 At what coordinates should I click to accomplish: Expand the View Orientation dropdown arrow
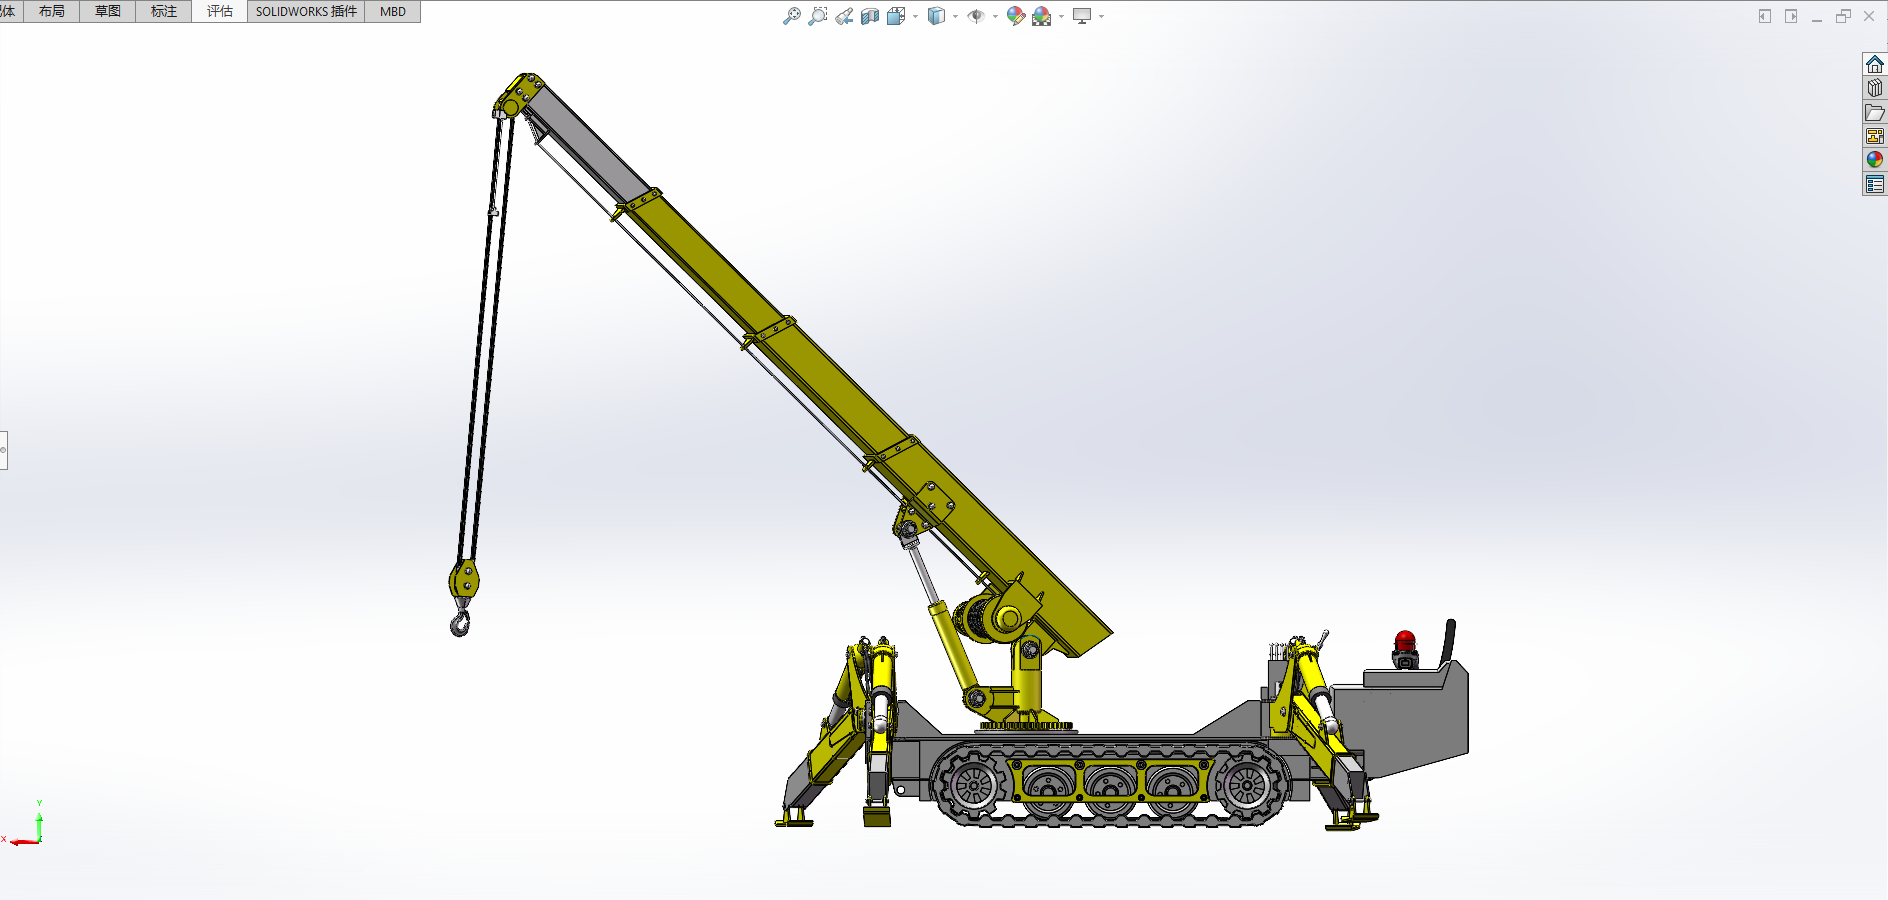915,16
